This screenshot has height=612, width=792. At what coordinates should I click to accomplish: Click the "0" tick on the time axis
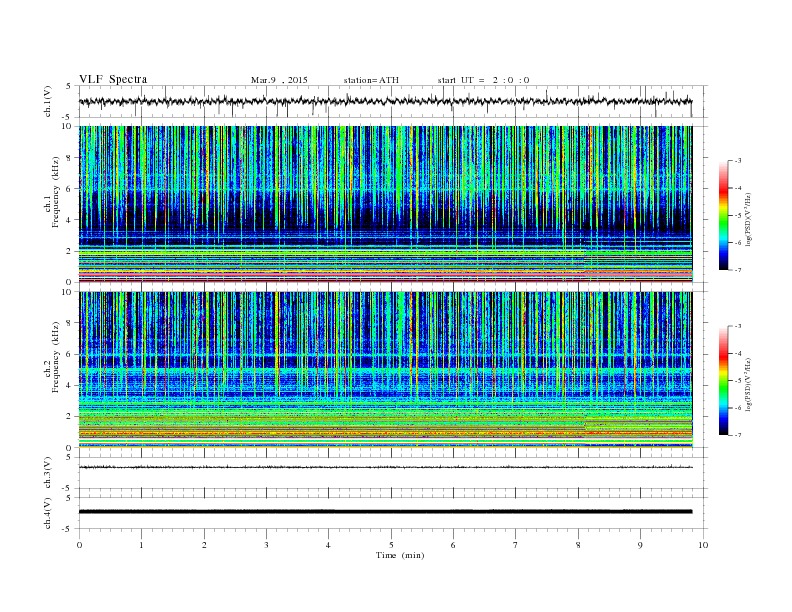(79, 545)
